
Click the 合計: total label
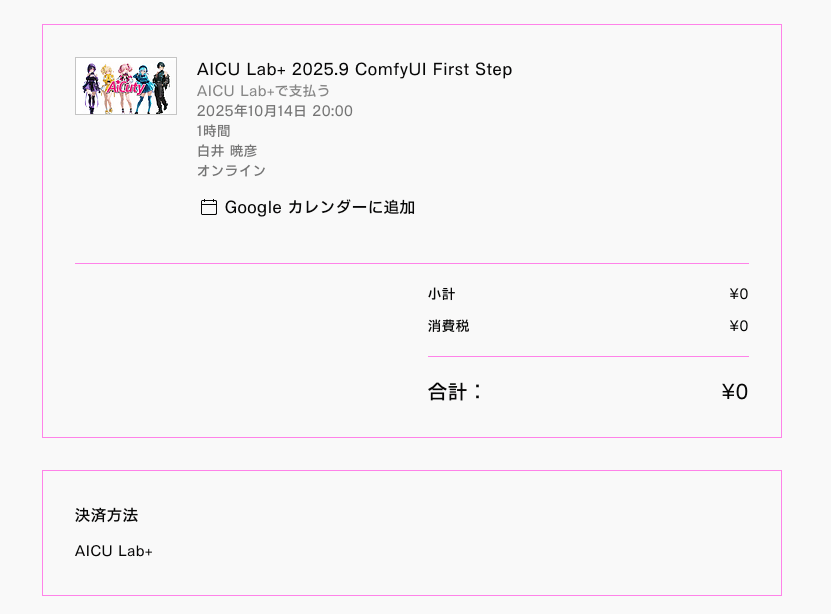tap(455, 392)
